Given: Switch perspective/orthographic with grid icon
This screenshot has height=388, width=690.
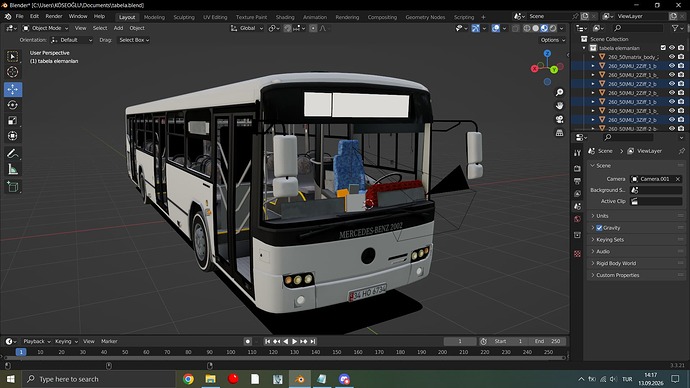Looking at the screenshot, I should pyautogui.click(x=559, y=132).
